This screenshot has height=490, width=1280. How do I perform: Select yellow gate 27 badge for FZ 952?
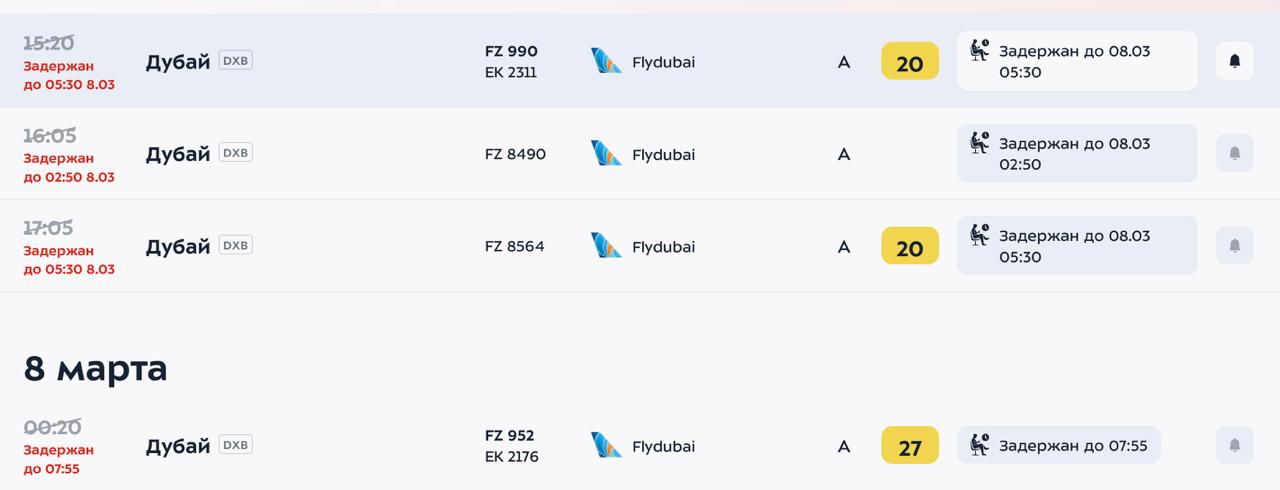[909, 446]
